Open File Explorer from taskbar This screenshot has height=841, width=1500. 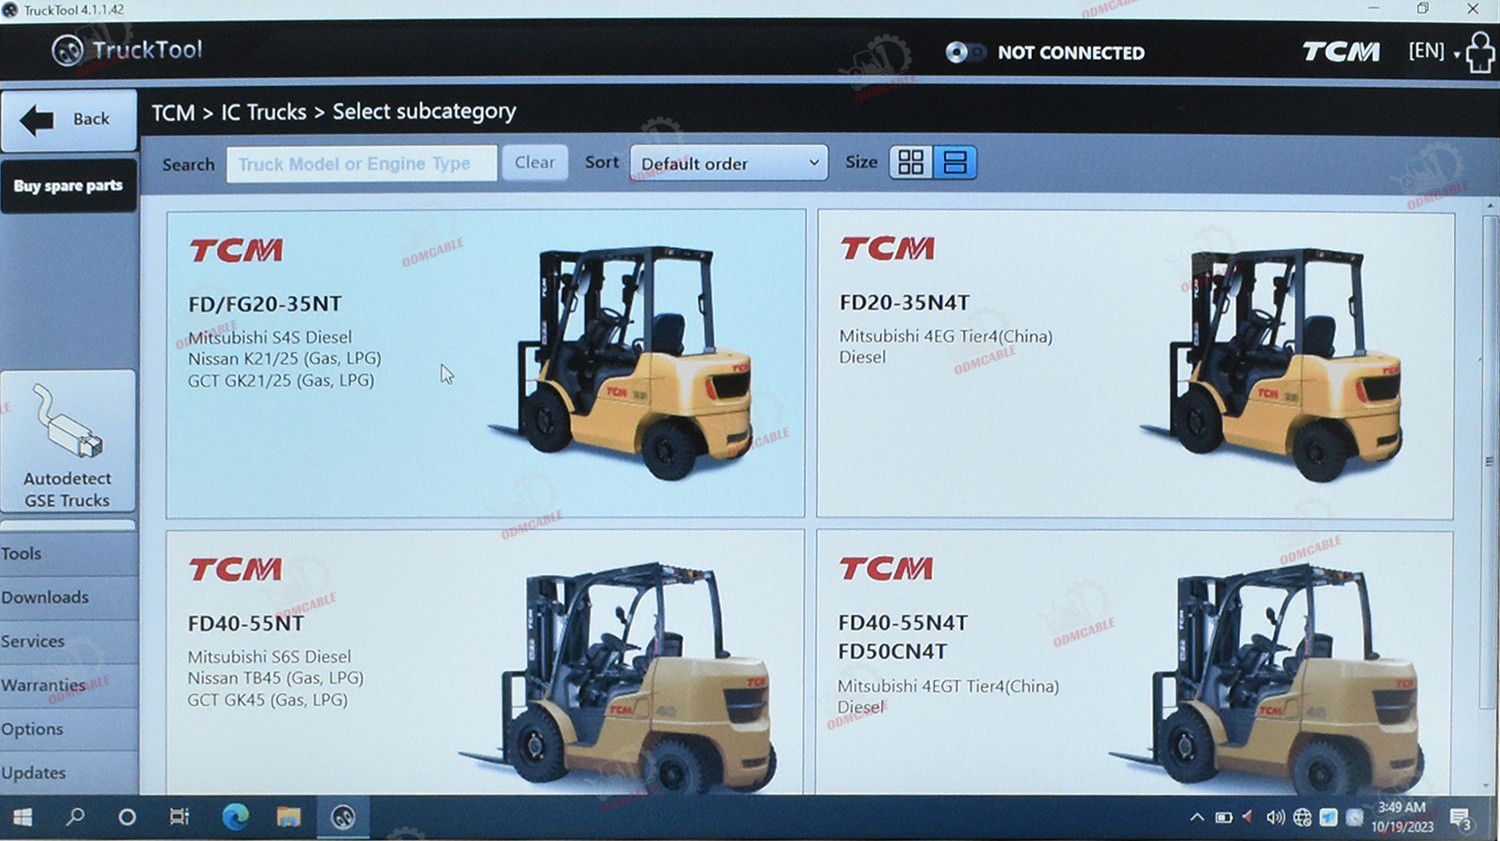289,817
